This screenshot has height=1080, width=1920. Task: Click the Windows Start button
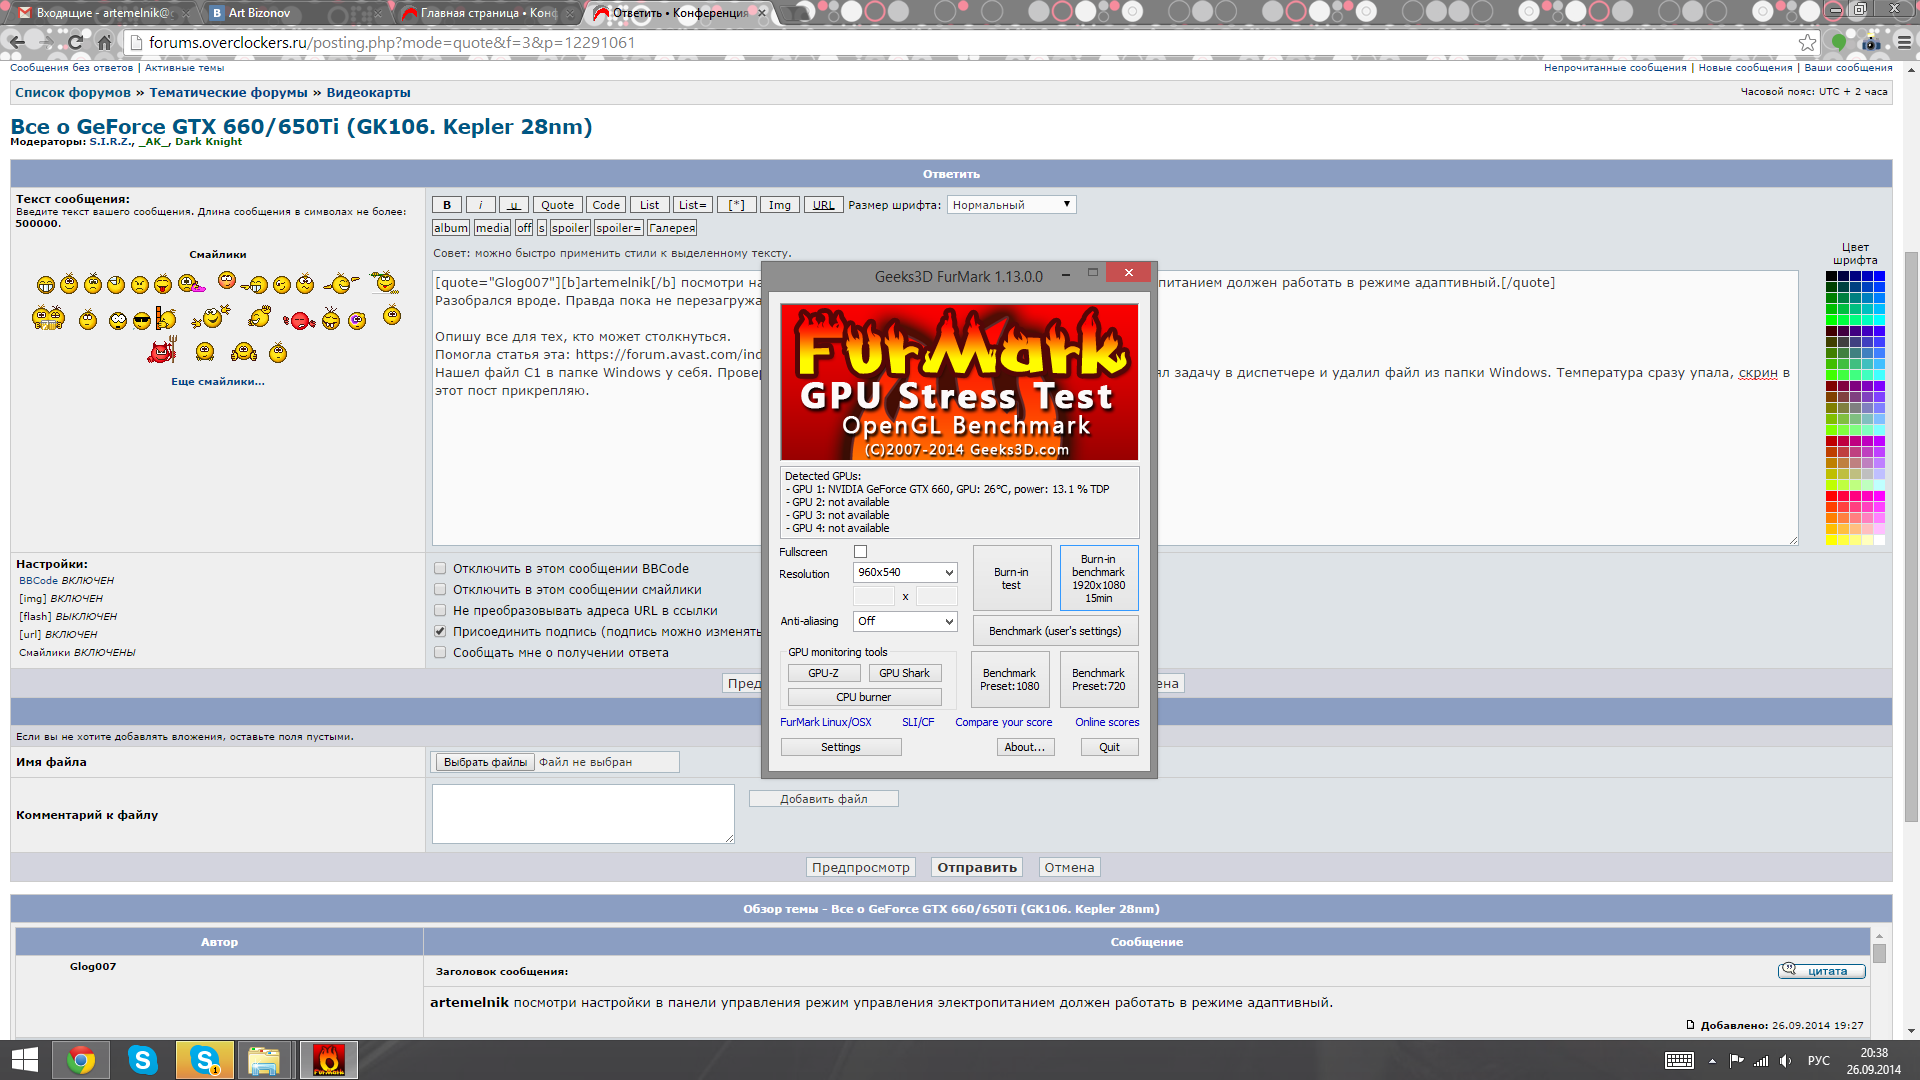(x=24, y=1060)
